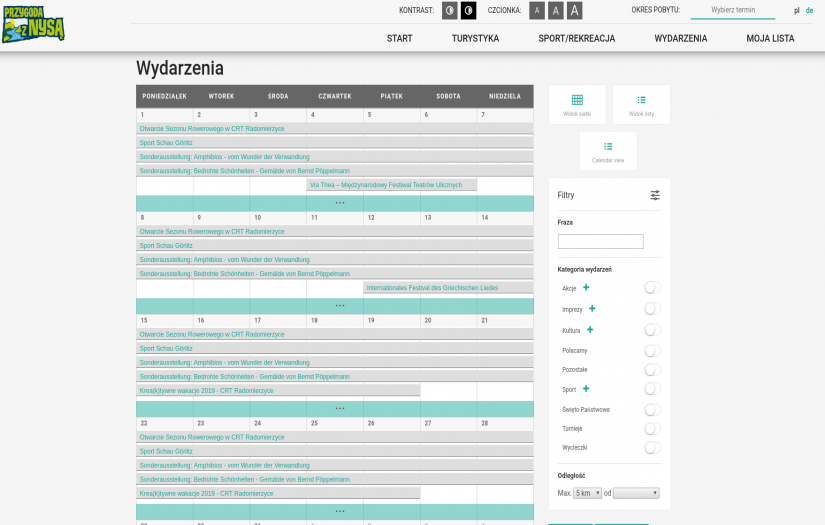
Task: Click the Wybierz termin date field
Action: click(x=733, y=10)
